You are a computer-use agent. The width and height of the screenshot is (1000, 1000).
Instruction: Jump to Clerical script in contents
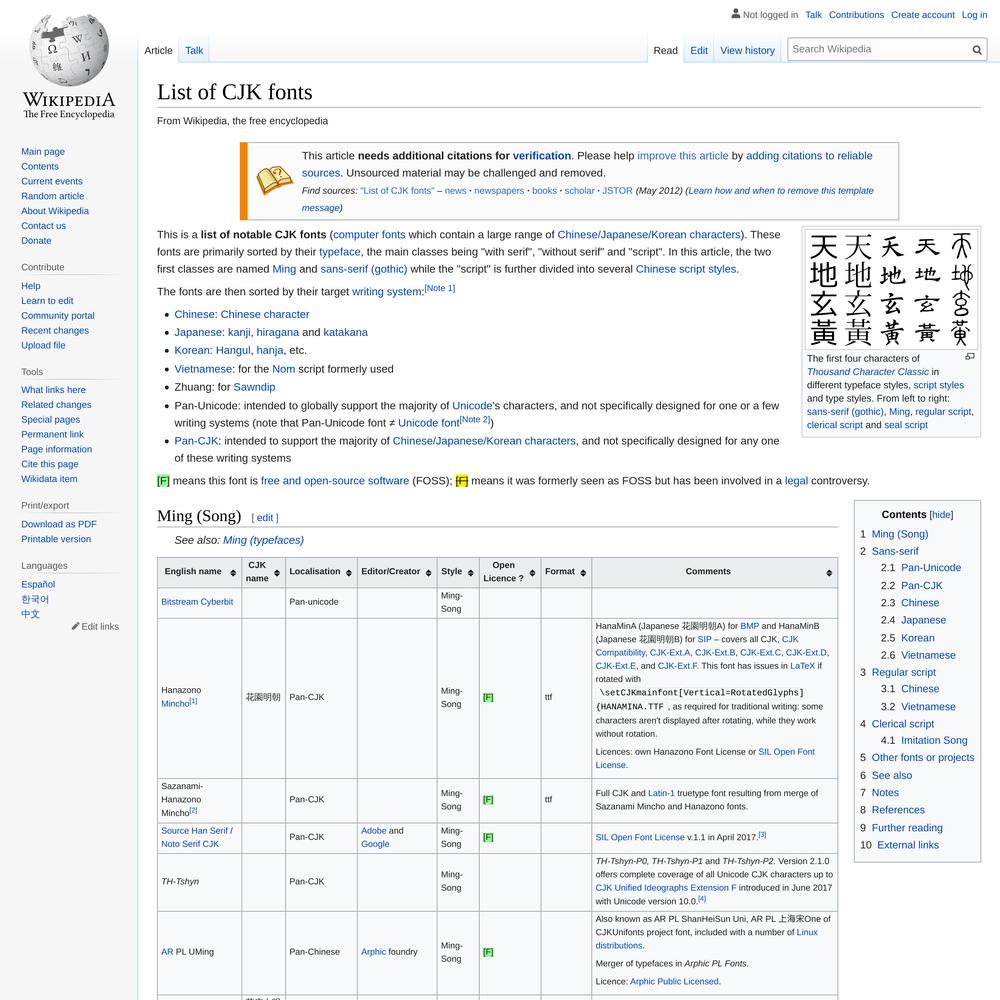click(x=902, y=724)
